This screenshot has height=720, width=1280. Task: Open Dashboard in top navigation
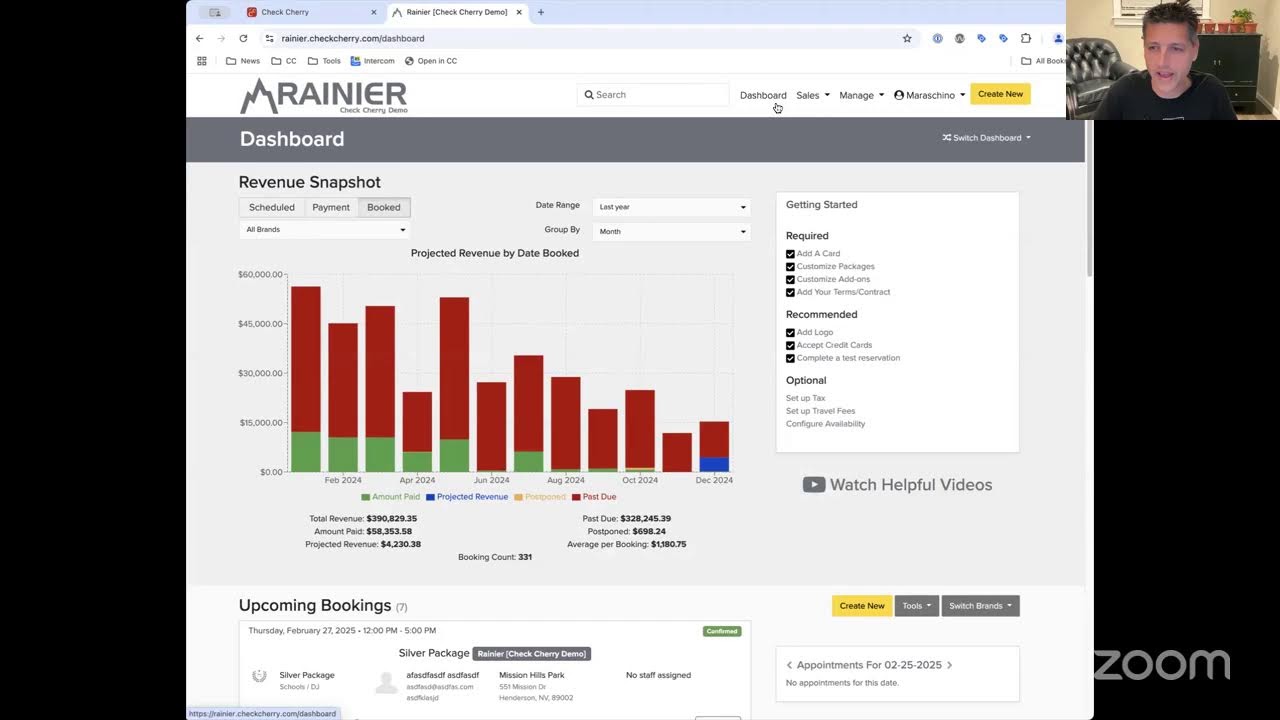(x=763, y=95)
